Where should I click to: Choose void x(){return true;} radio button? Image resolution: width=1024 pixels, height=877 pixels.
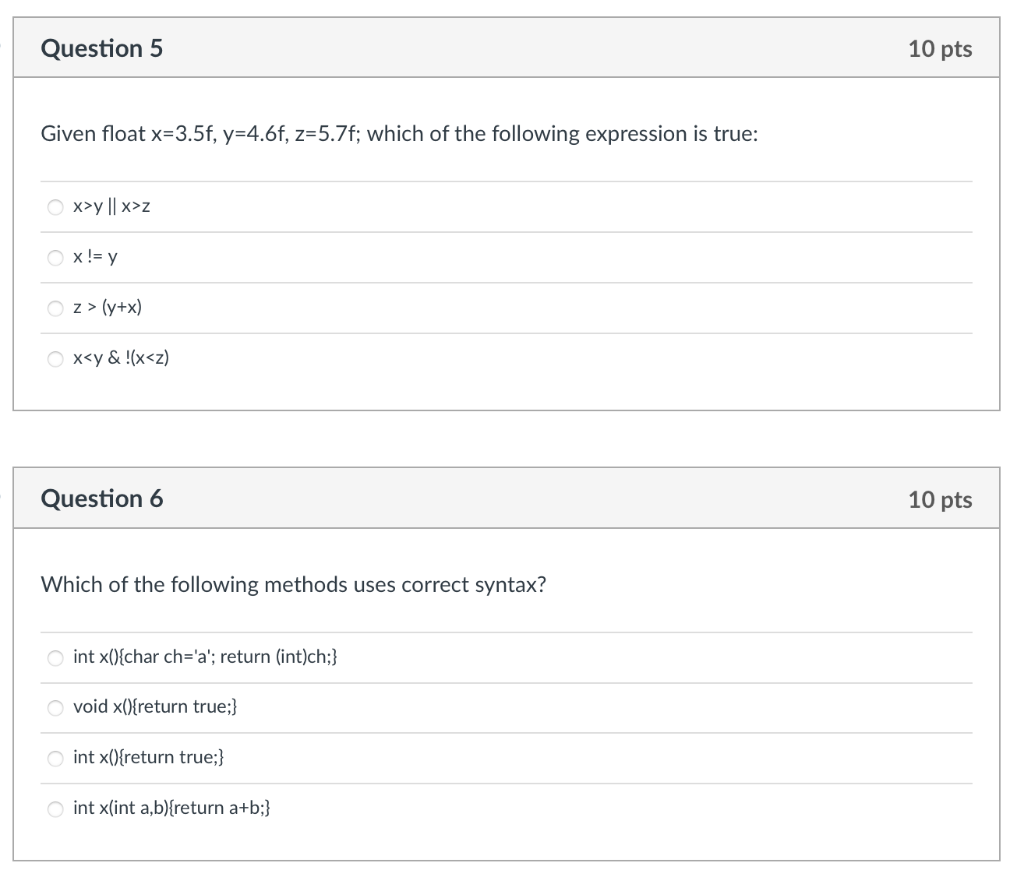[56, 707]
